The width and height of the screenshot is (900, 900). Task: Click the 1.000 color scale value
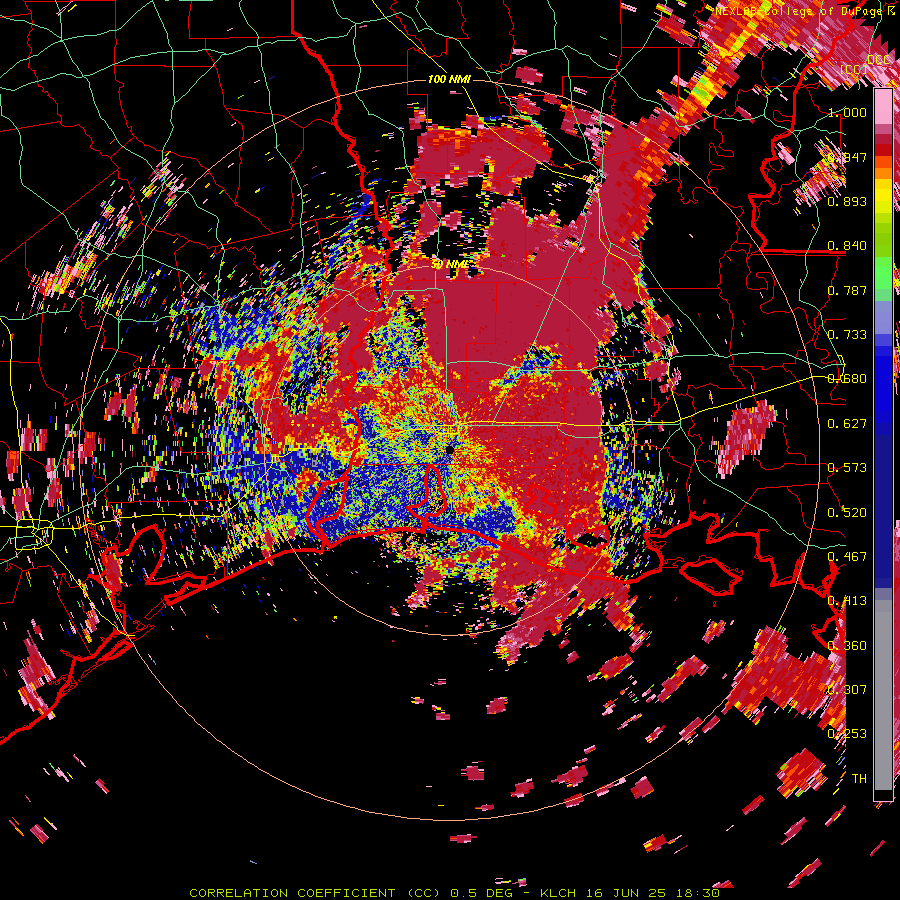point(847,112)
